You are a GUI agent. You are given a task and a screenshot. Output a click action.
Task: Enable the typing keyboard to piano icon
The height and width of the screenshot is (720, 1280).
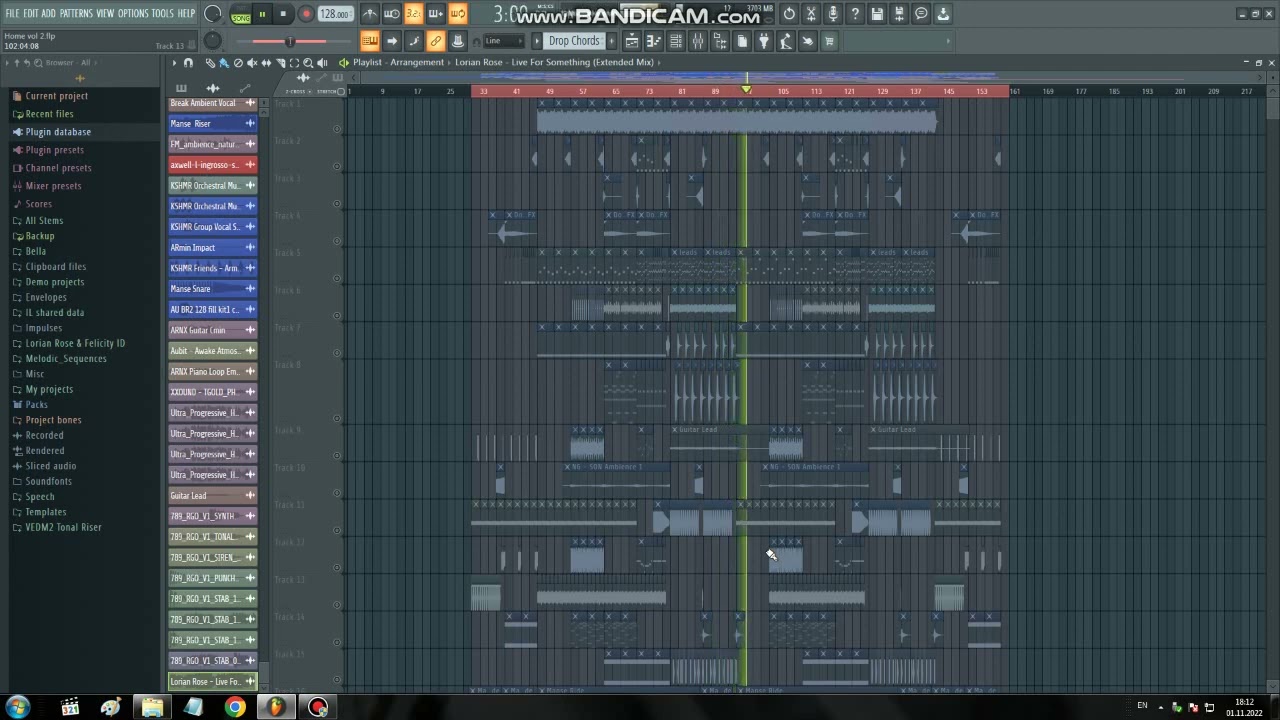pyautogui.click(x=370, y=41)
